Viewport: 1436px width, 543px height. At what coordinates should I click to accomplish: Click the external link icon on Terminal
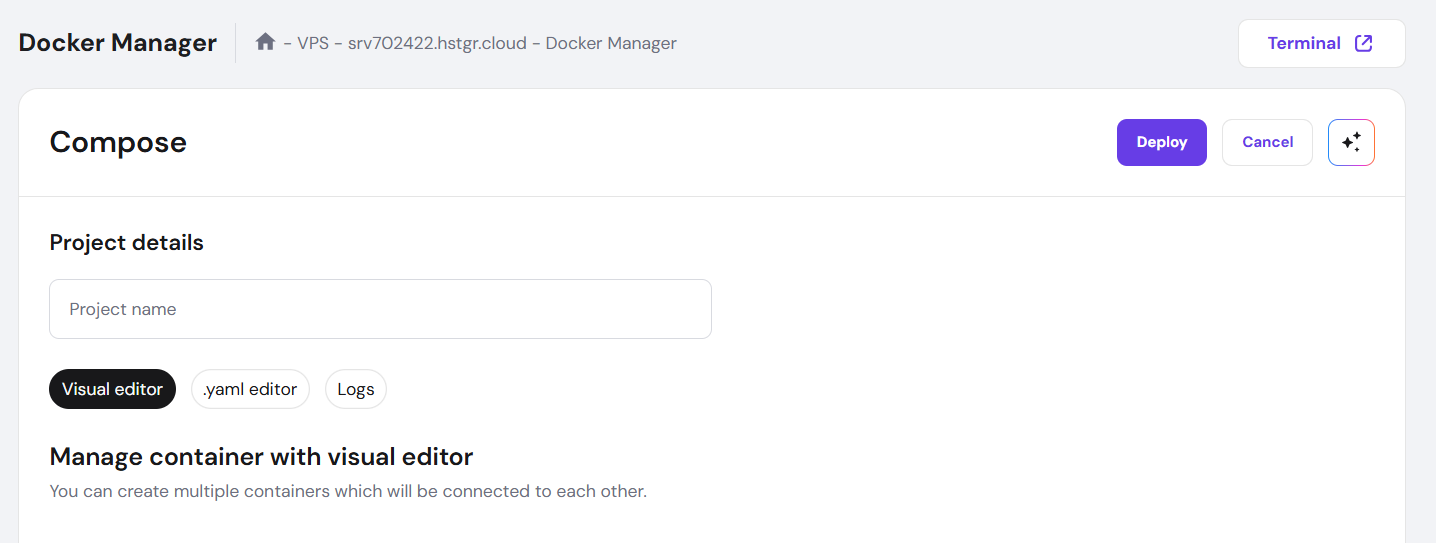click(1363, 43)
